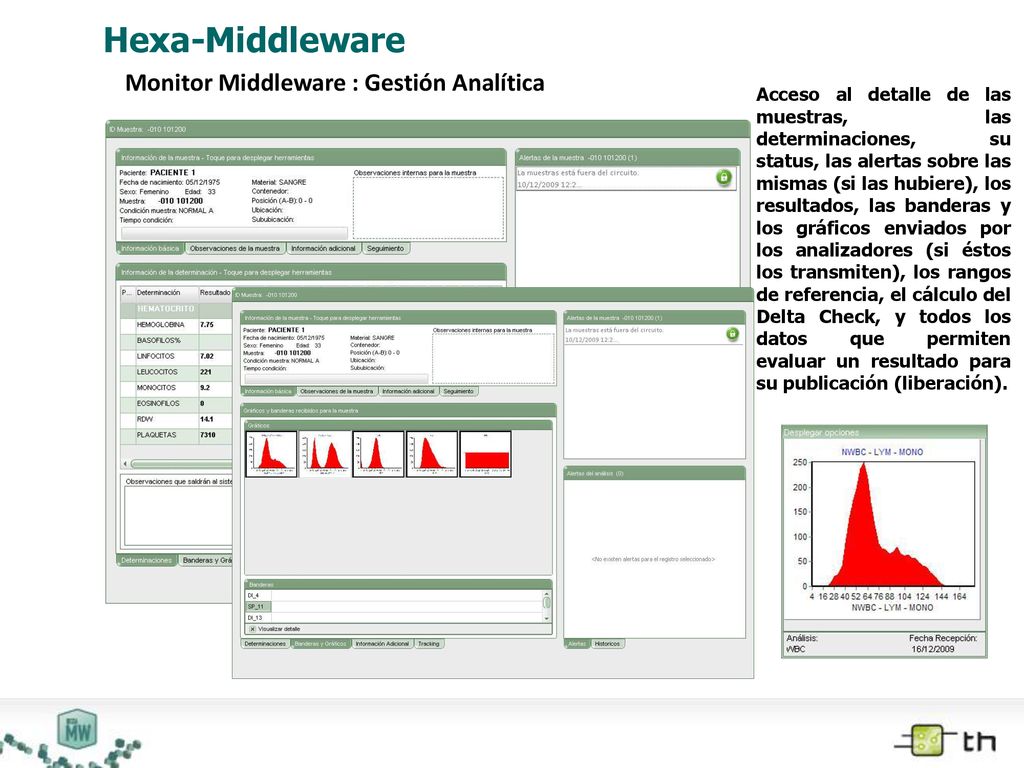Viewport: 1024px width, 768px height.
Task: Select the DI_4 flag row
Action: click(394, 596)
